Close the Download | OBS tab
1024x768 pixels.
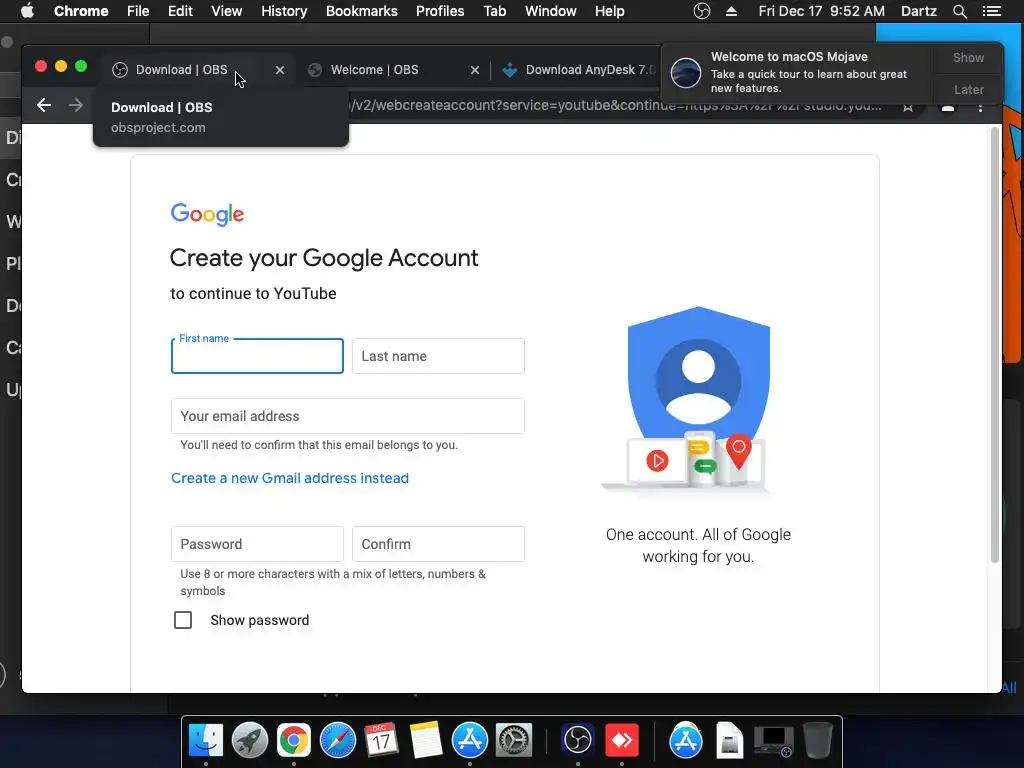click(280, 70)
